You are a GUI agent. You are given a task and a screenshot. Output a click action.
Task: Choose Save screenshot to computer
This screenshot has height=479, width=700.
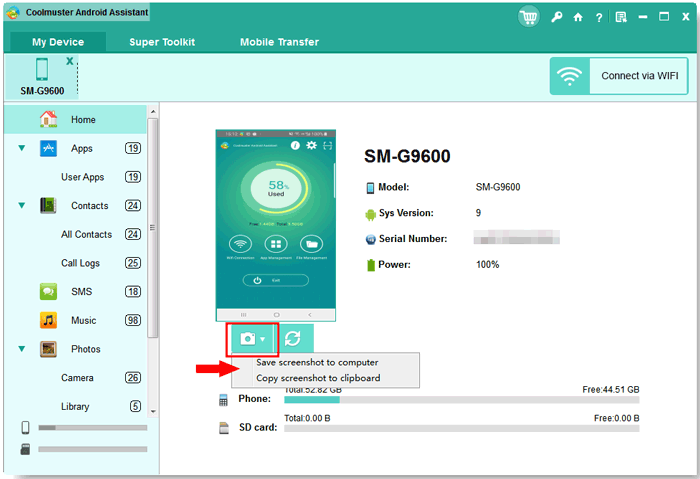317,362
